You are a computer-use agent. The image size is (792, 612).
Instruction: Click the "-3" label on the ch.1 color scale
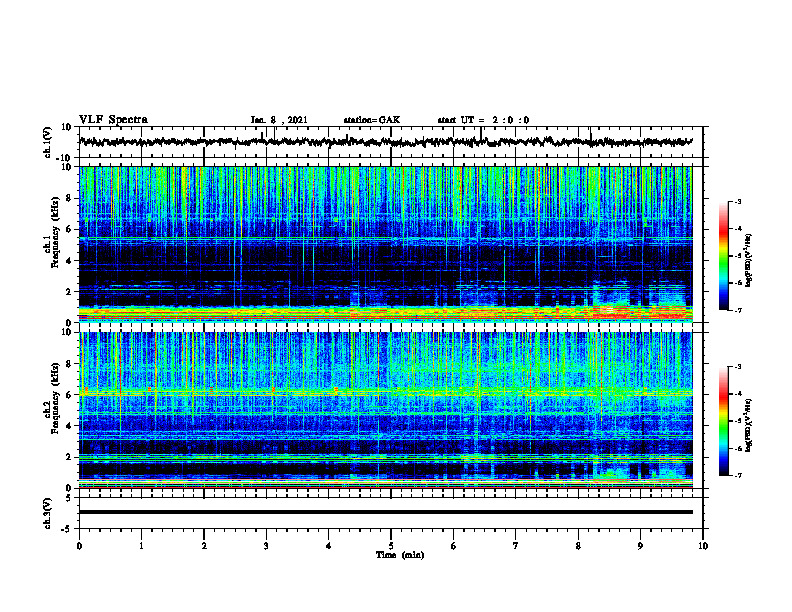coord(737,202)
